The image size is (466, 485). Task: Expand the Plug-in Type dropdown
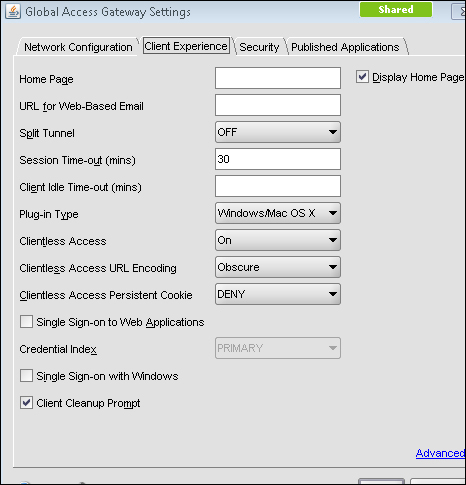tap(278, 213)
